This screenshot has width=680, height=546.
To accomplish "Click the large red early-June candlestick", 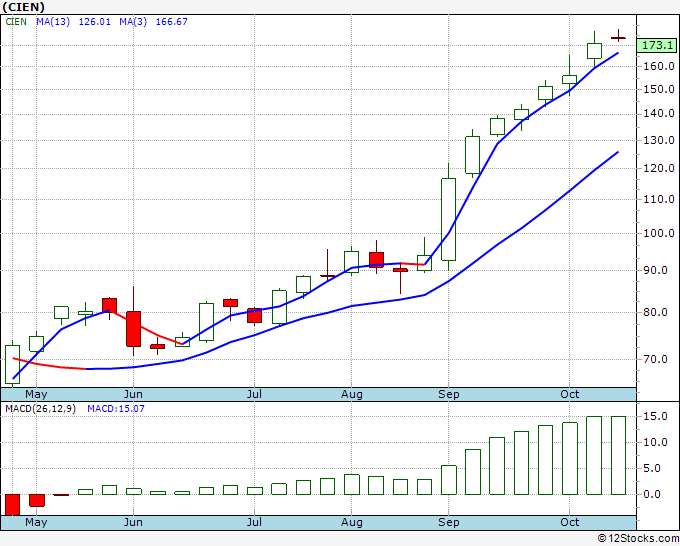I will pyautogui.click(x=134, y=329).
